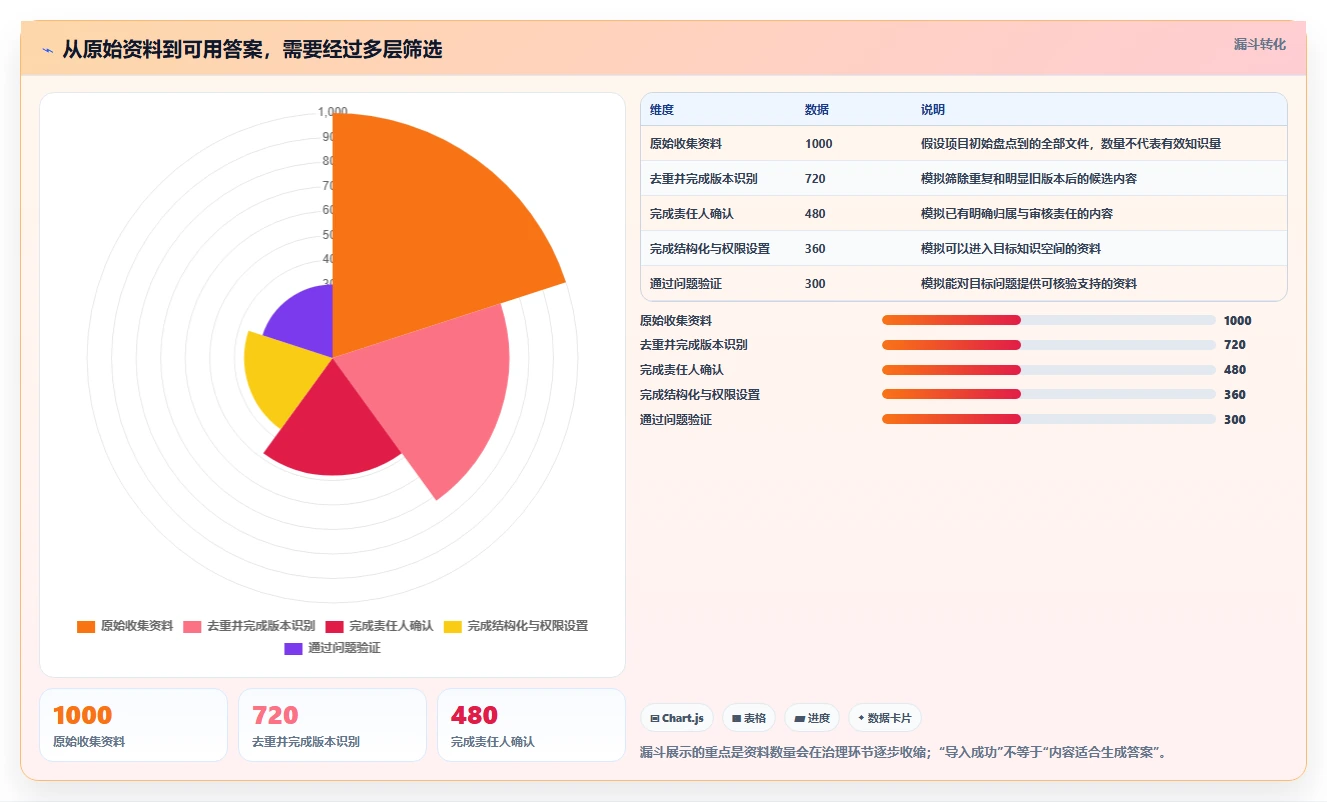Click the 300 value beside the progress bar
Viewport: 1327px width, 802px height.
click(1235, 420)
